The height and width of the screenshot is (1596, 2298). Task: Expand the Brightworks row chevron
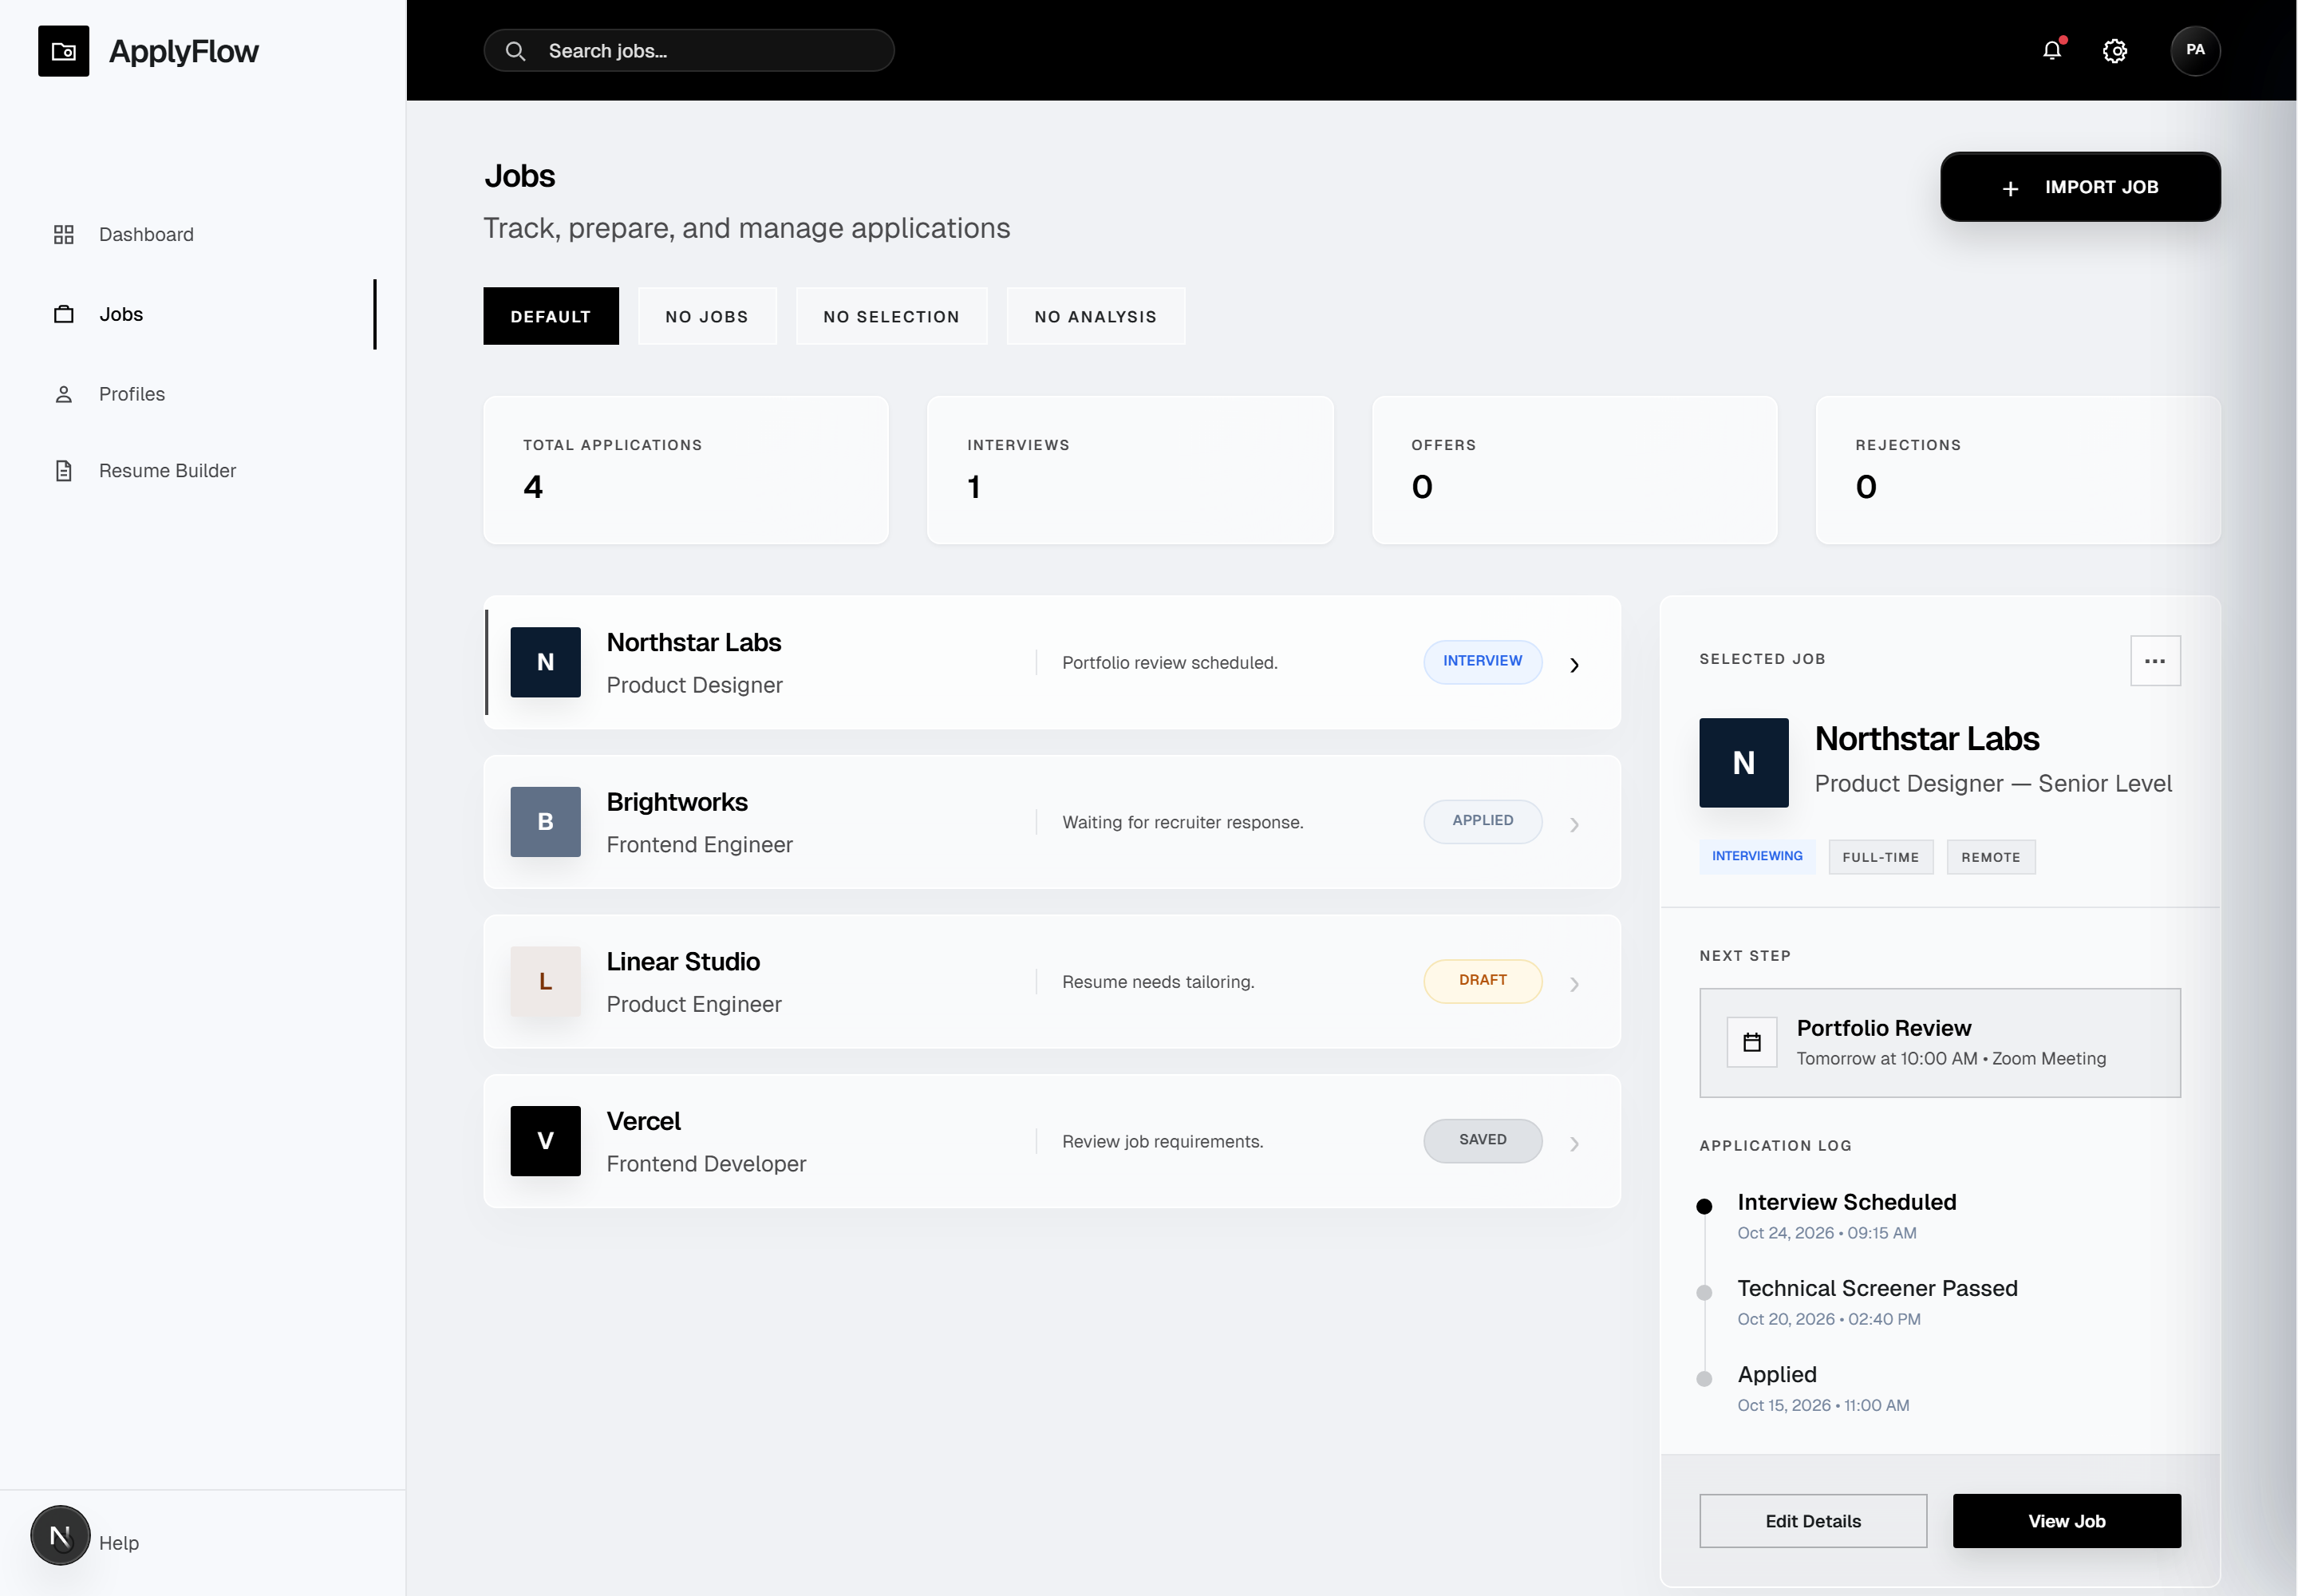tap(1574, 825)
